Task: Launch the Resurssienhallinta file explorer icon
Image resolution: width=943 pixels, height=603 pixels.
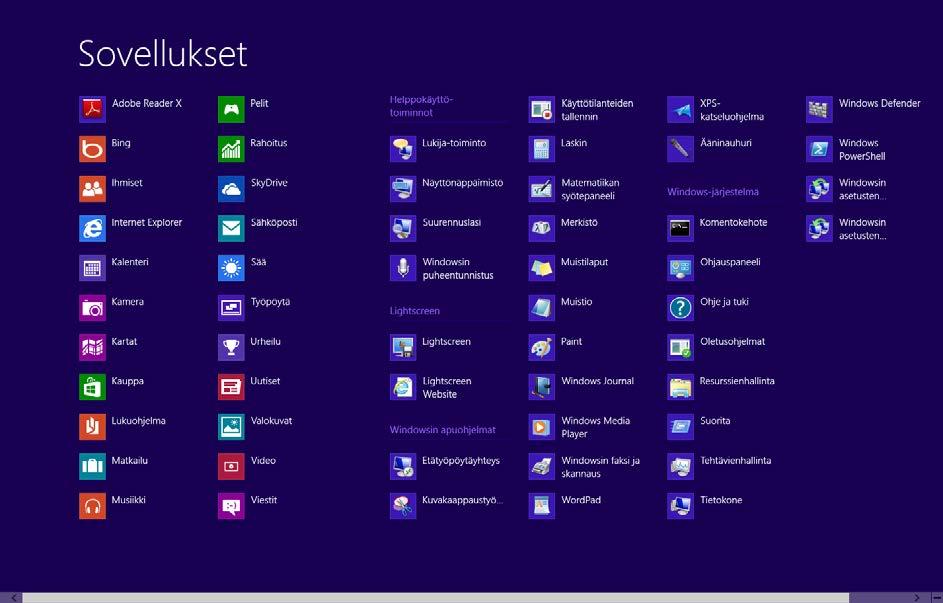Action: (x=680, y=387)
